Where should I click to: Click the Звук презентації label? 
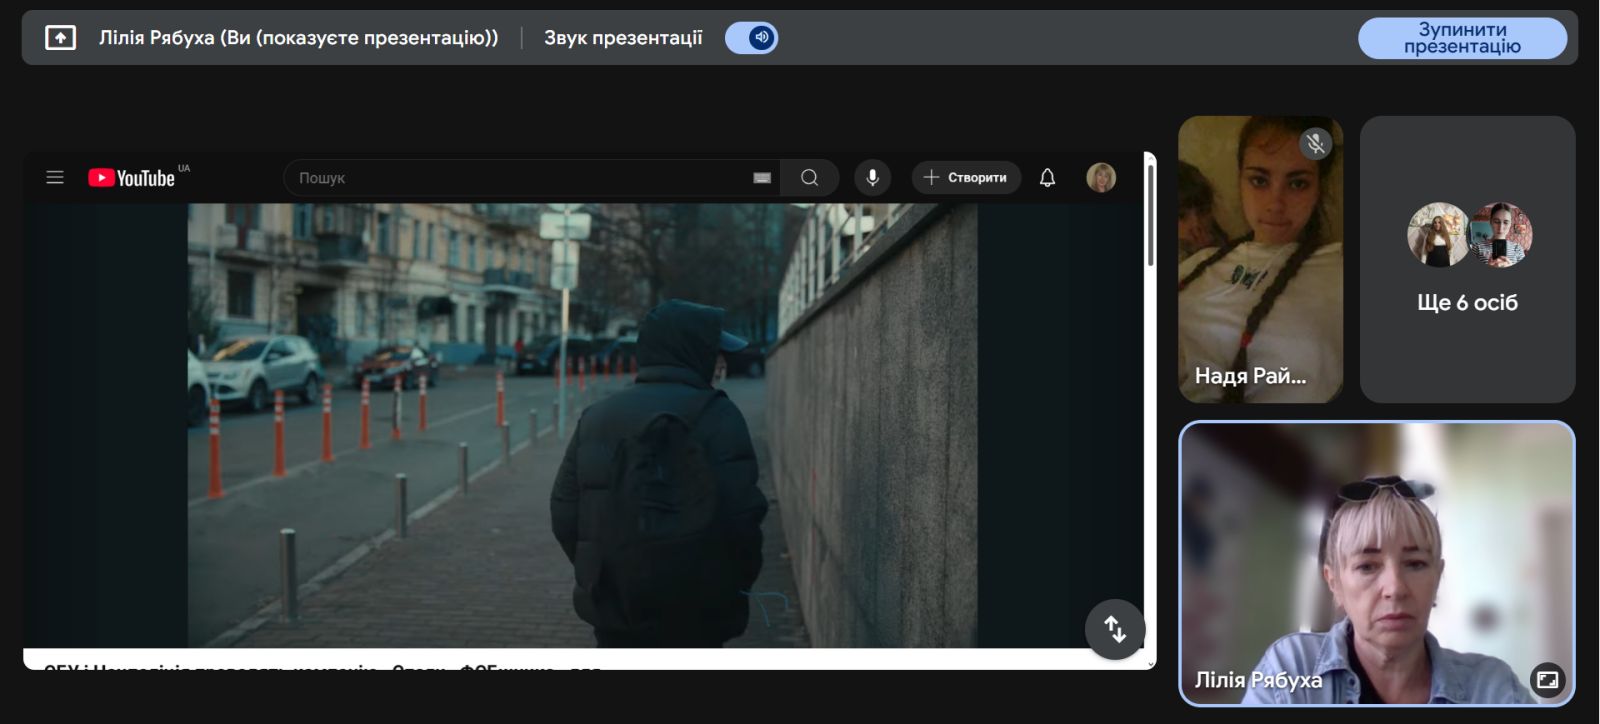(623, 38)
